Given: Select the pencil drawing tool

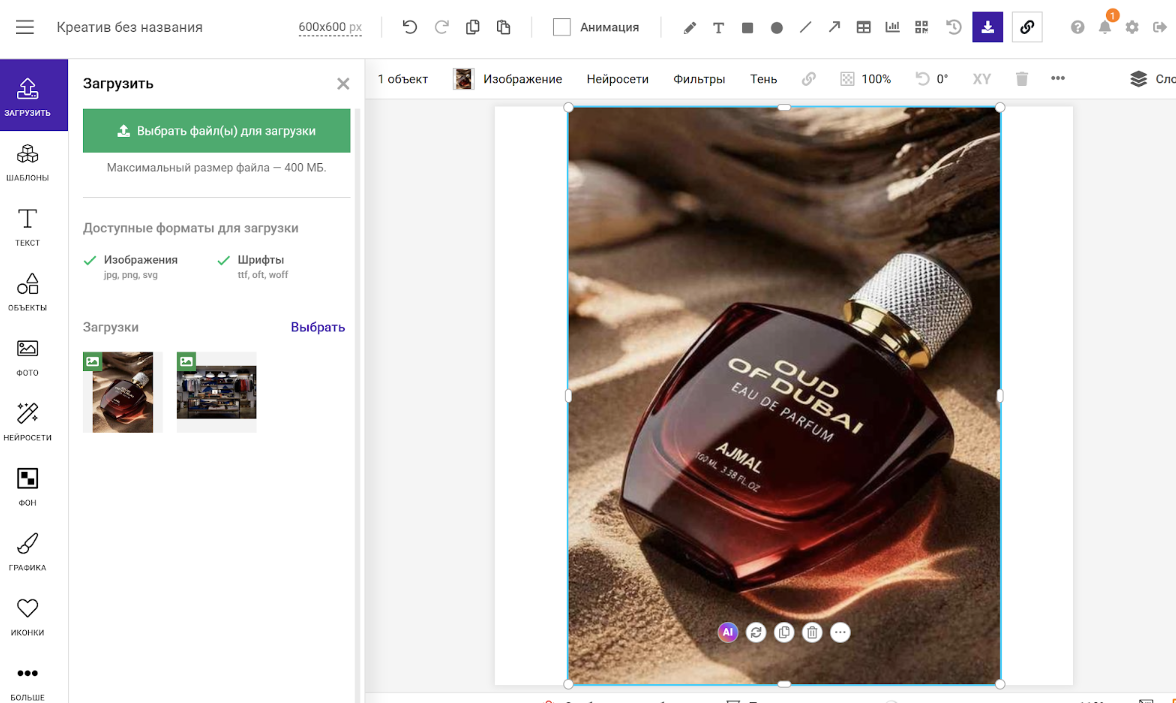Looking at the screenshot, I should pyautogui.click(x=689, y=28).
